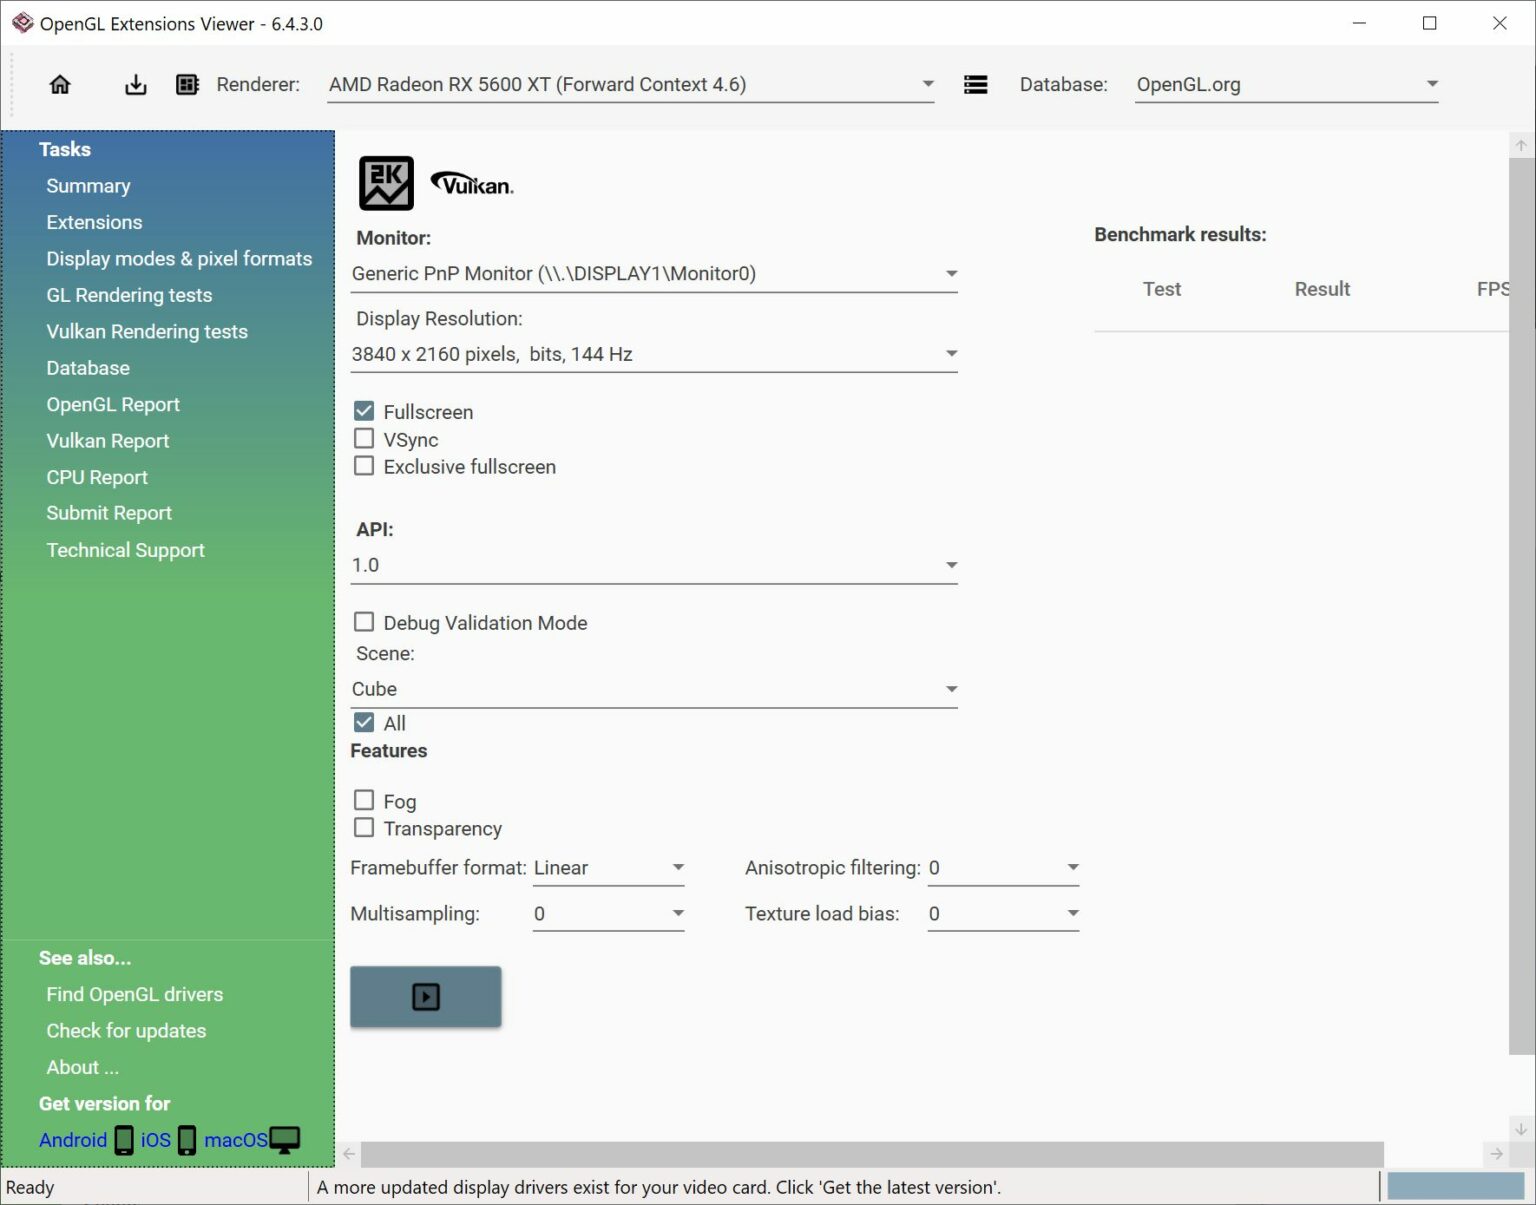
Task: Open CPU Report
Action: [x=97, y=478]
